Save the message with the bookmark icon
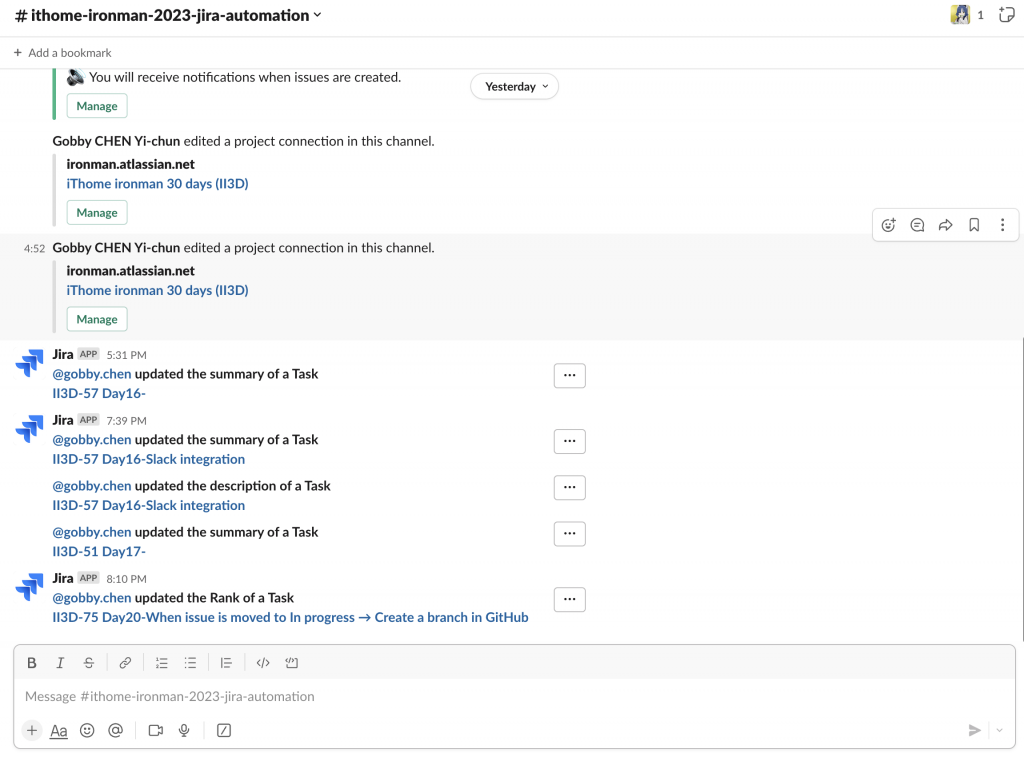 point(974,225)
